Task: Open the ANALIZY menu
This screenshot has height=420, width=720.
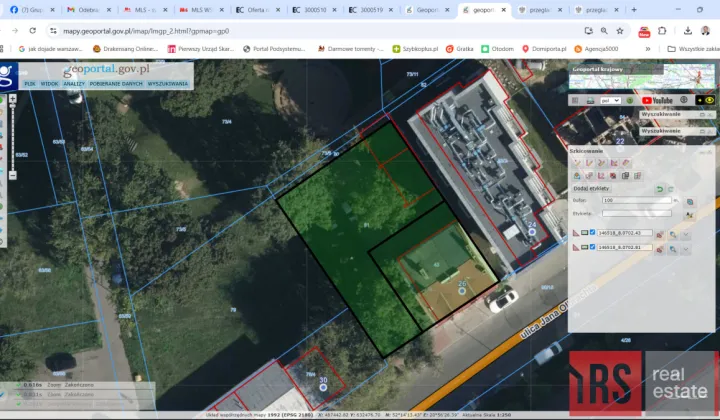Action: point(74,84)
